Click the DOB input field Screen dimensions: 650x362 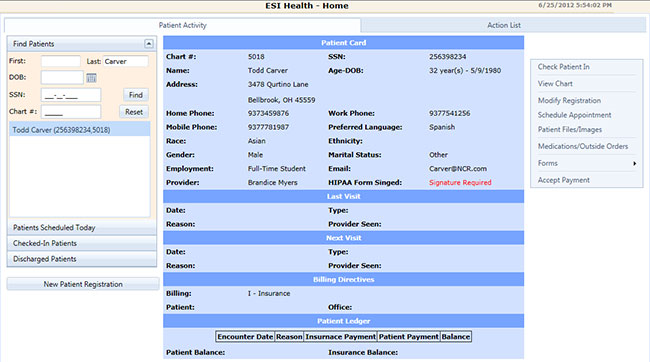point(62,78)
